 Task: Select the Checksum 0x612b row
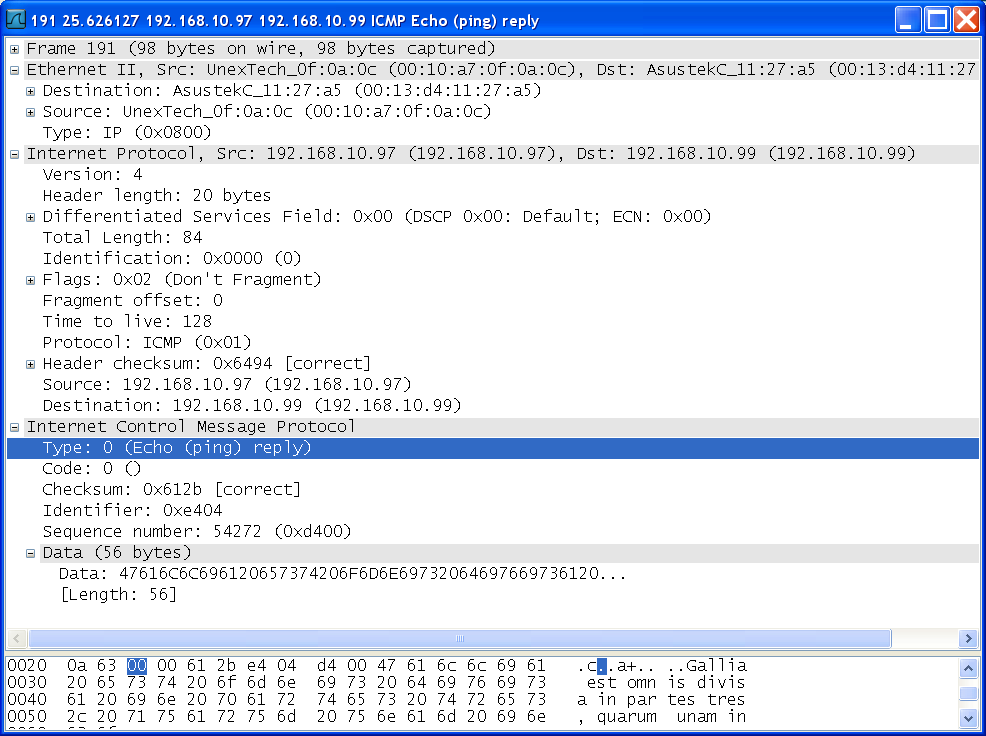pyautogui.click(x=172, y=489)
